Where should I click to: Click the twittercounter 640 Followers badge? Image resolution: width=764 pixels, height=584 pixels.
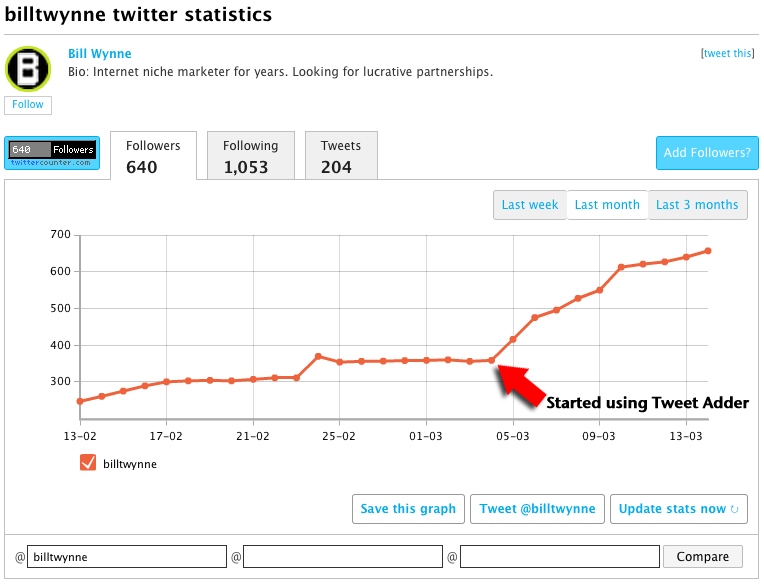point(52,153)
